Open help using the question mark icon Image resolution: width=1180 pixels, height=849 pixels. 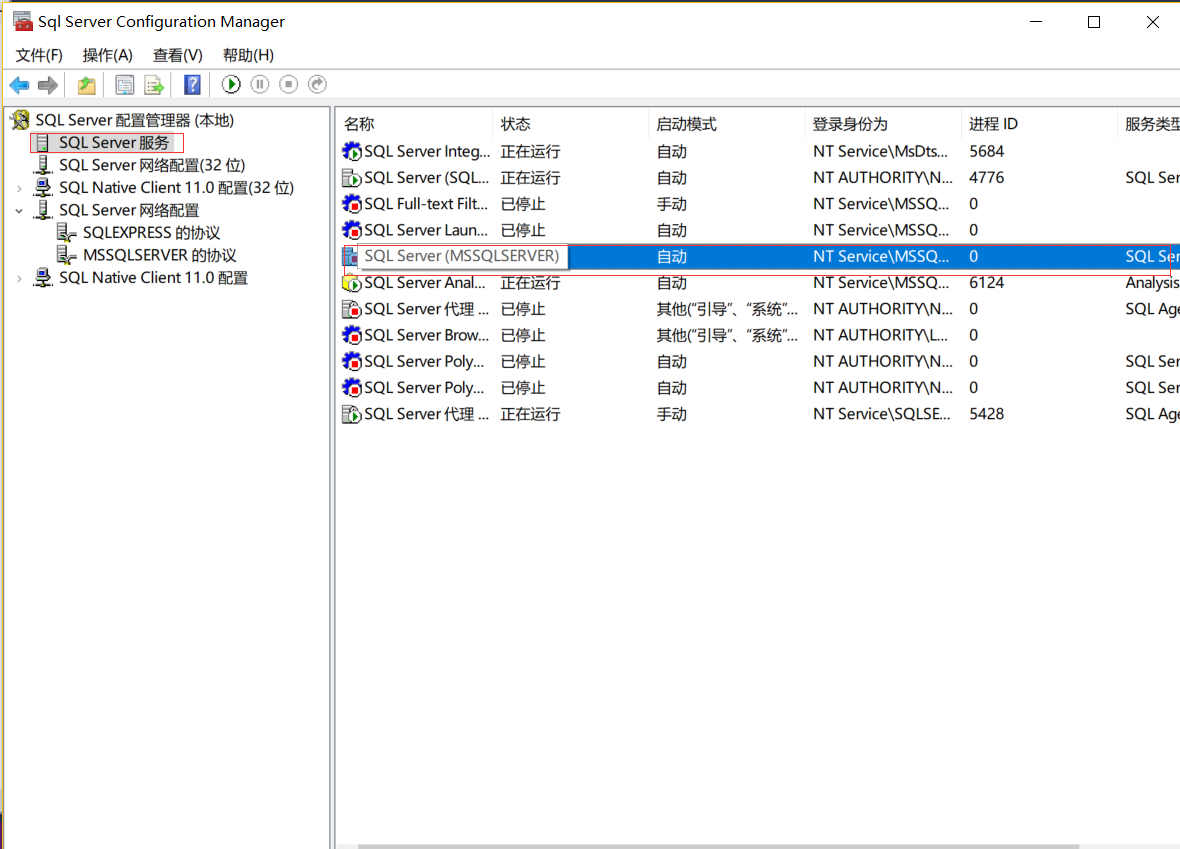point(191,84)
